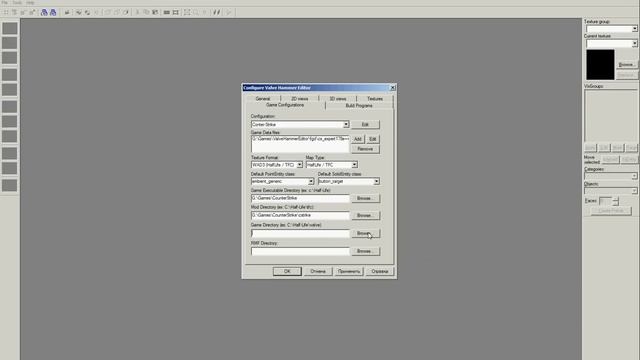The width and height of the screenshot is (640, 360).
Task: Click the black current texture preview
Action: click(600, 64)
